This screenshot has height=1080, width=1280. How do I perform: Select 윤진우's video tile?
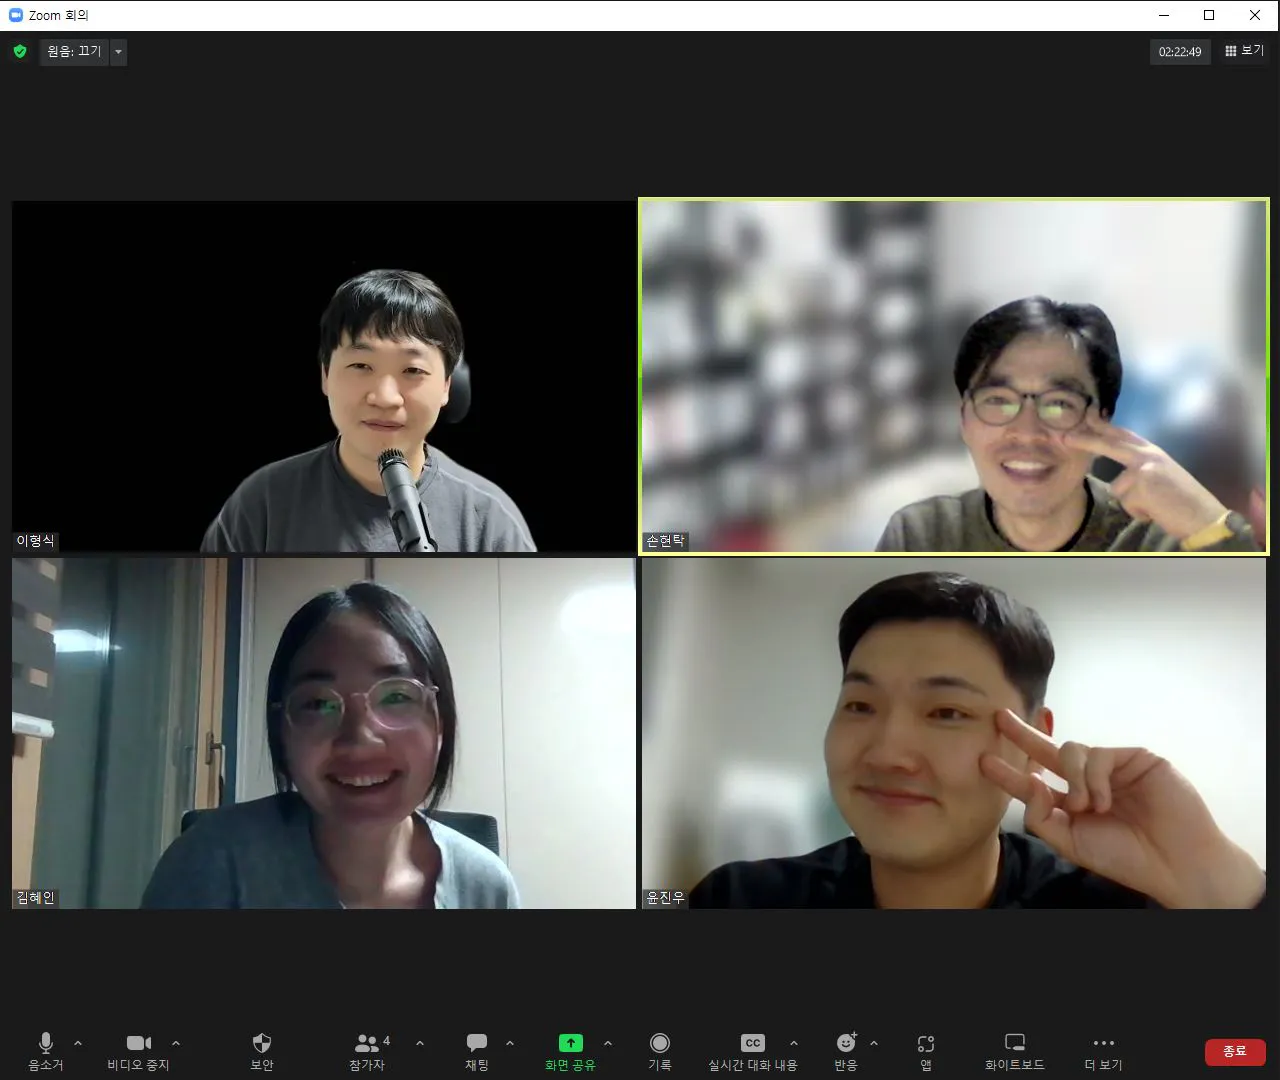[x=954, y=733]
